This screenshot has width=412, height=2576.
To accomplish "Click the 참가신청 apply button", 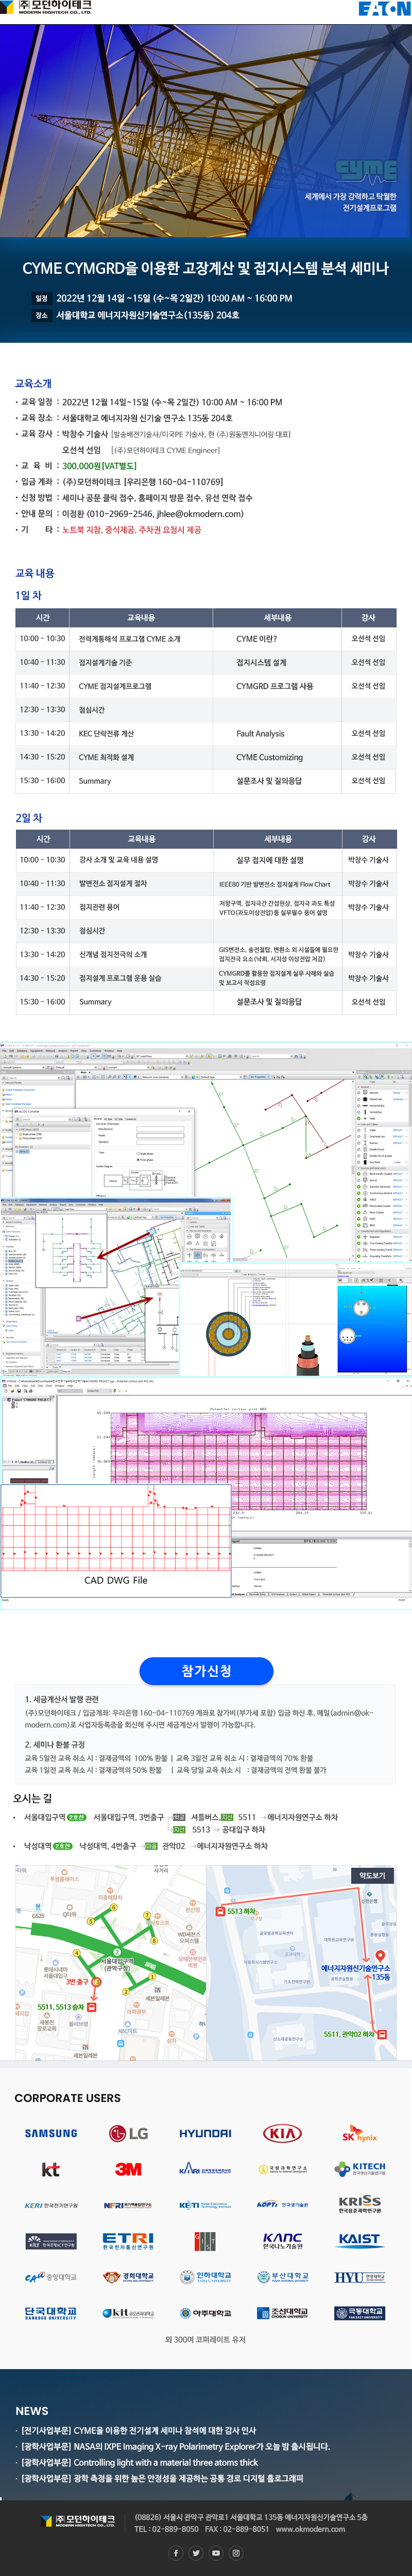I will coord(206,1671).
